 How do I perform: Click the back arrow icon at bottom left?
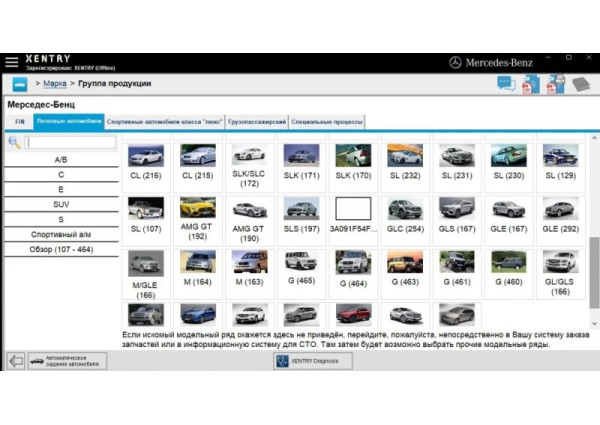[16, 360]
